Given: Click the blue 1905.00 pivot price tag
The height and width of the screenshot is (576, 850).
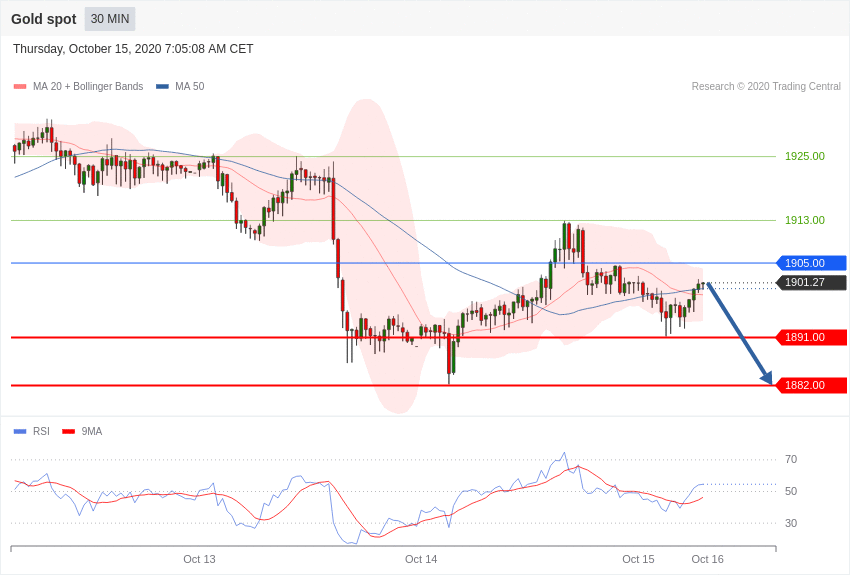Looking at the screenshot, I should (812, 263).
